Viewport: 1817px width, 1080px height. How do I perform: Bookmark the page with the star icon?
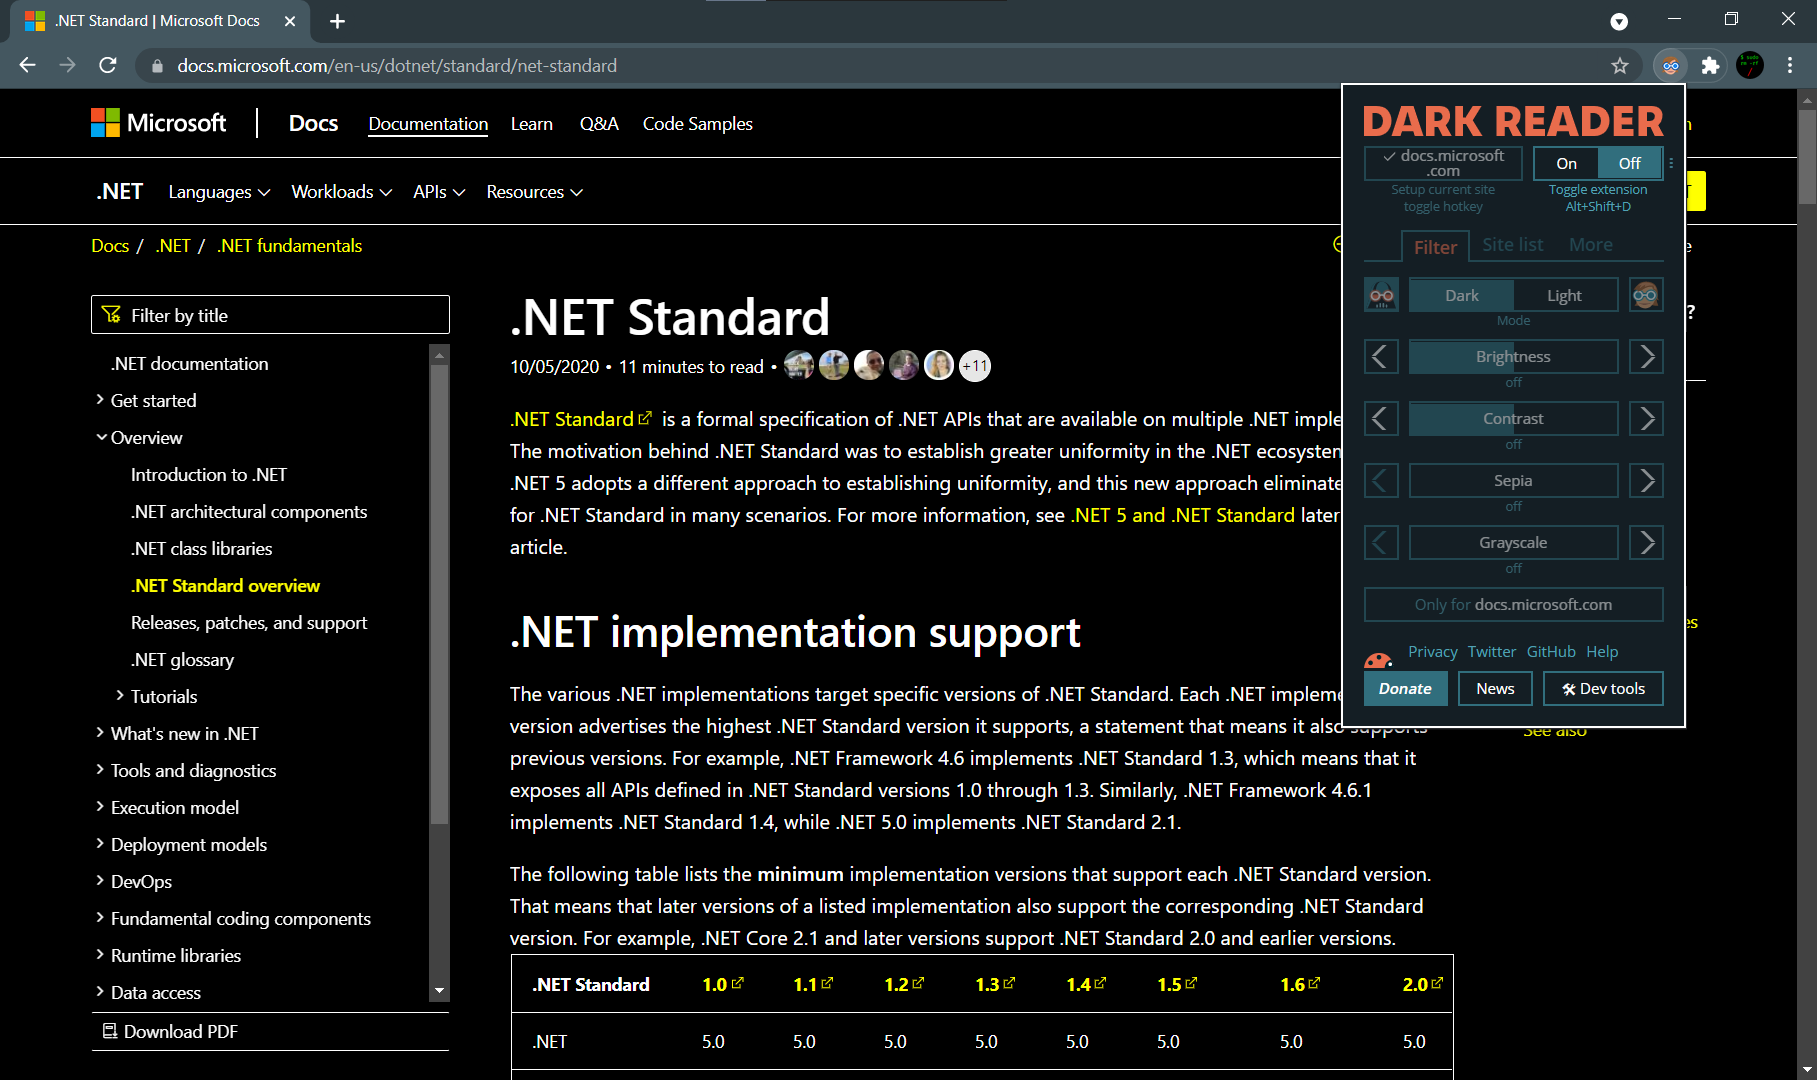pyautogui.click(x=1620, y=65)
